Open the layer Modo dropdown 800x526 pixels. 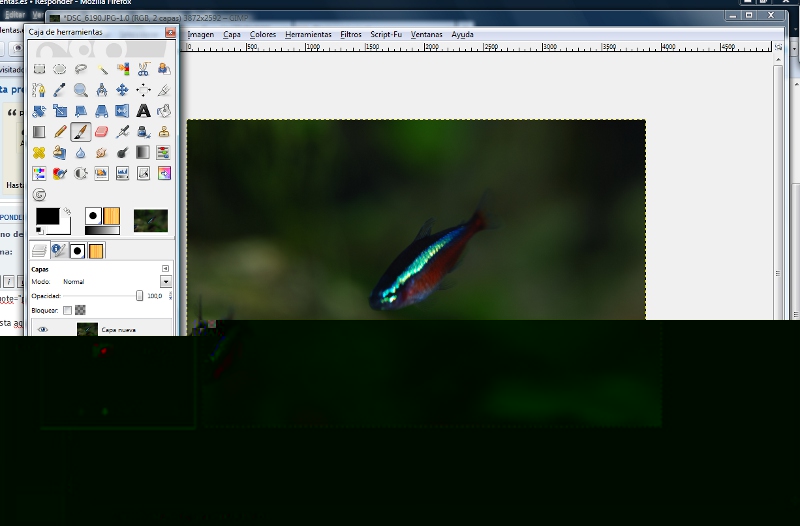(166, 282)
